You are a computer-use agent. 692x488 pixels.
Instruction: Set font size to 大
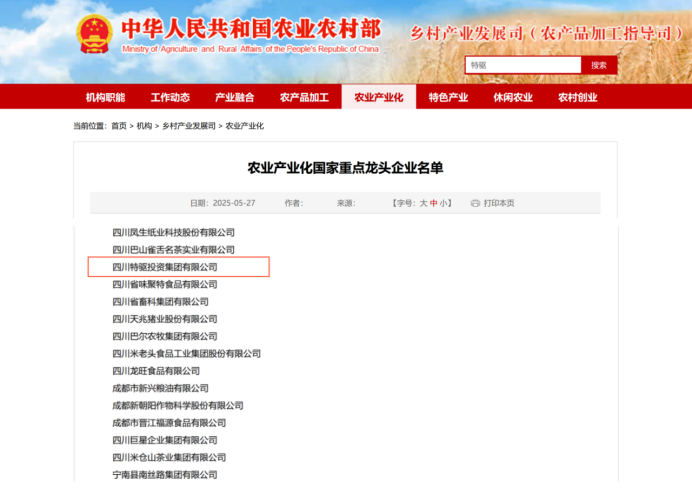pyautogui.click(x=423, y=203)
